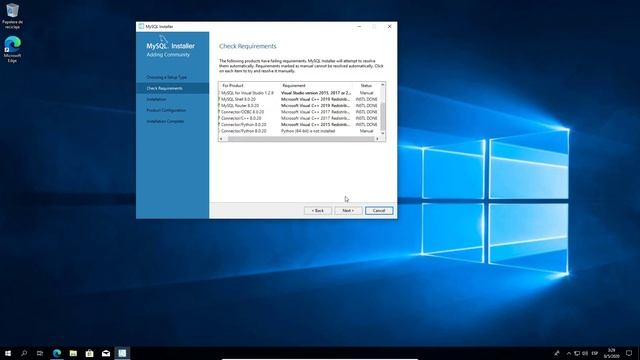Select the MySQL for Visual Studio 1.2.9 row
The height and width of the screenshot is (360, 640).
pos(299,93)
